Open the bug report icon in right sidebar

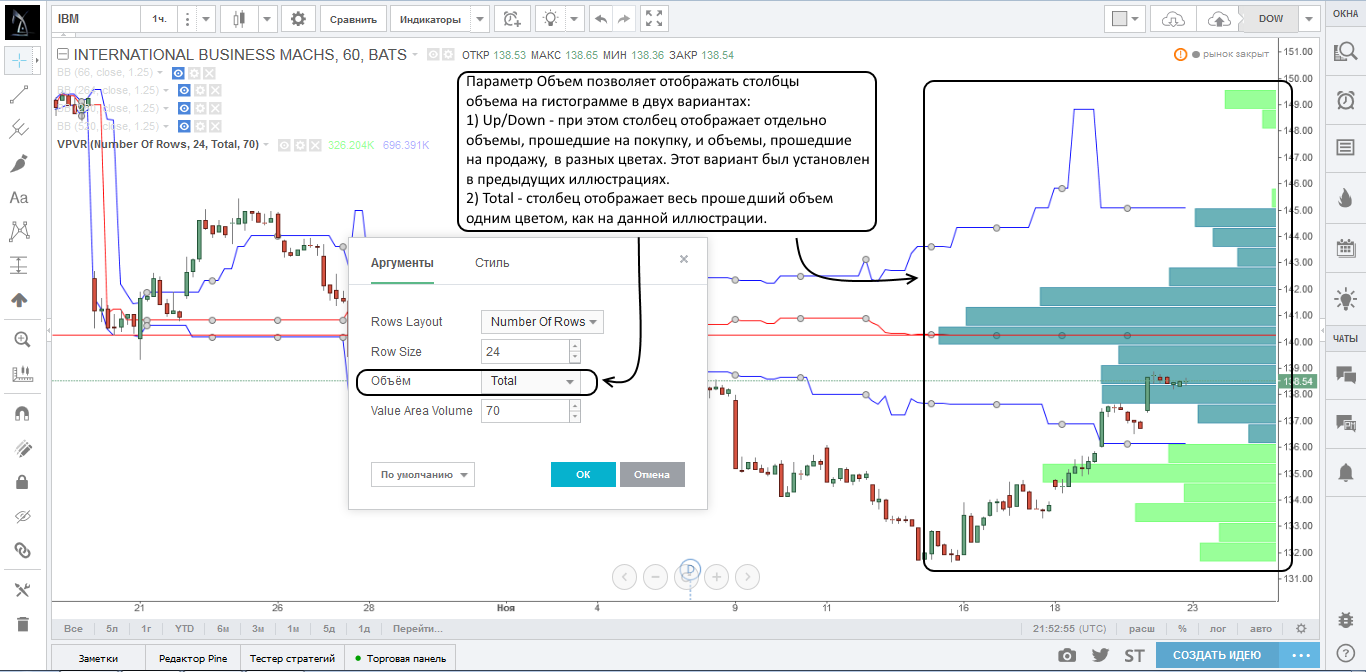(x=1345, y=622)
